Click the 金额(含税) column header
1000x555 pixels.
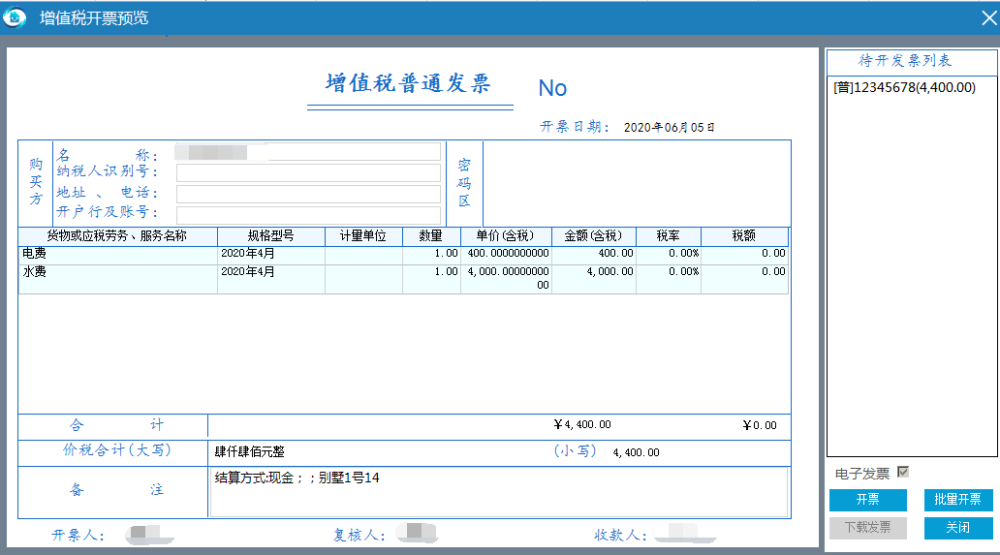pyautogui.click(x=594, y=236)
